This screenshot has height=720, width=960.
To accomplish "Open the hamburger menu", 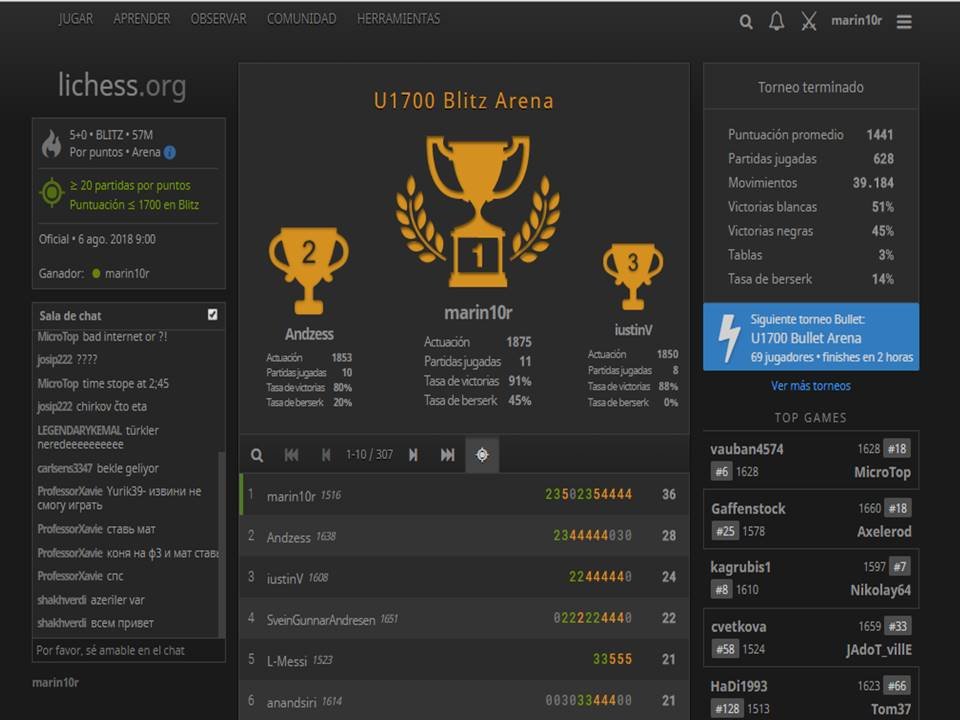I will [904, 22].
